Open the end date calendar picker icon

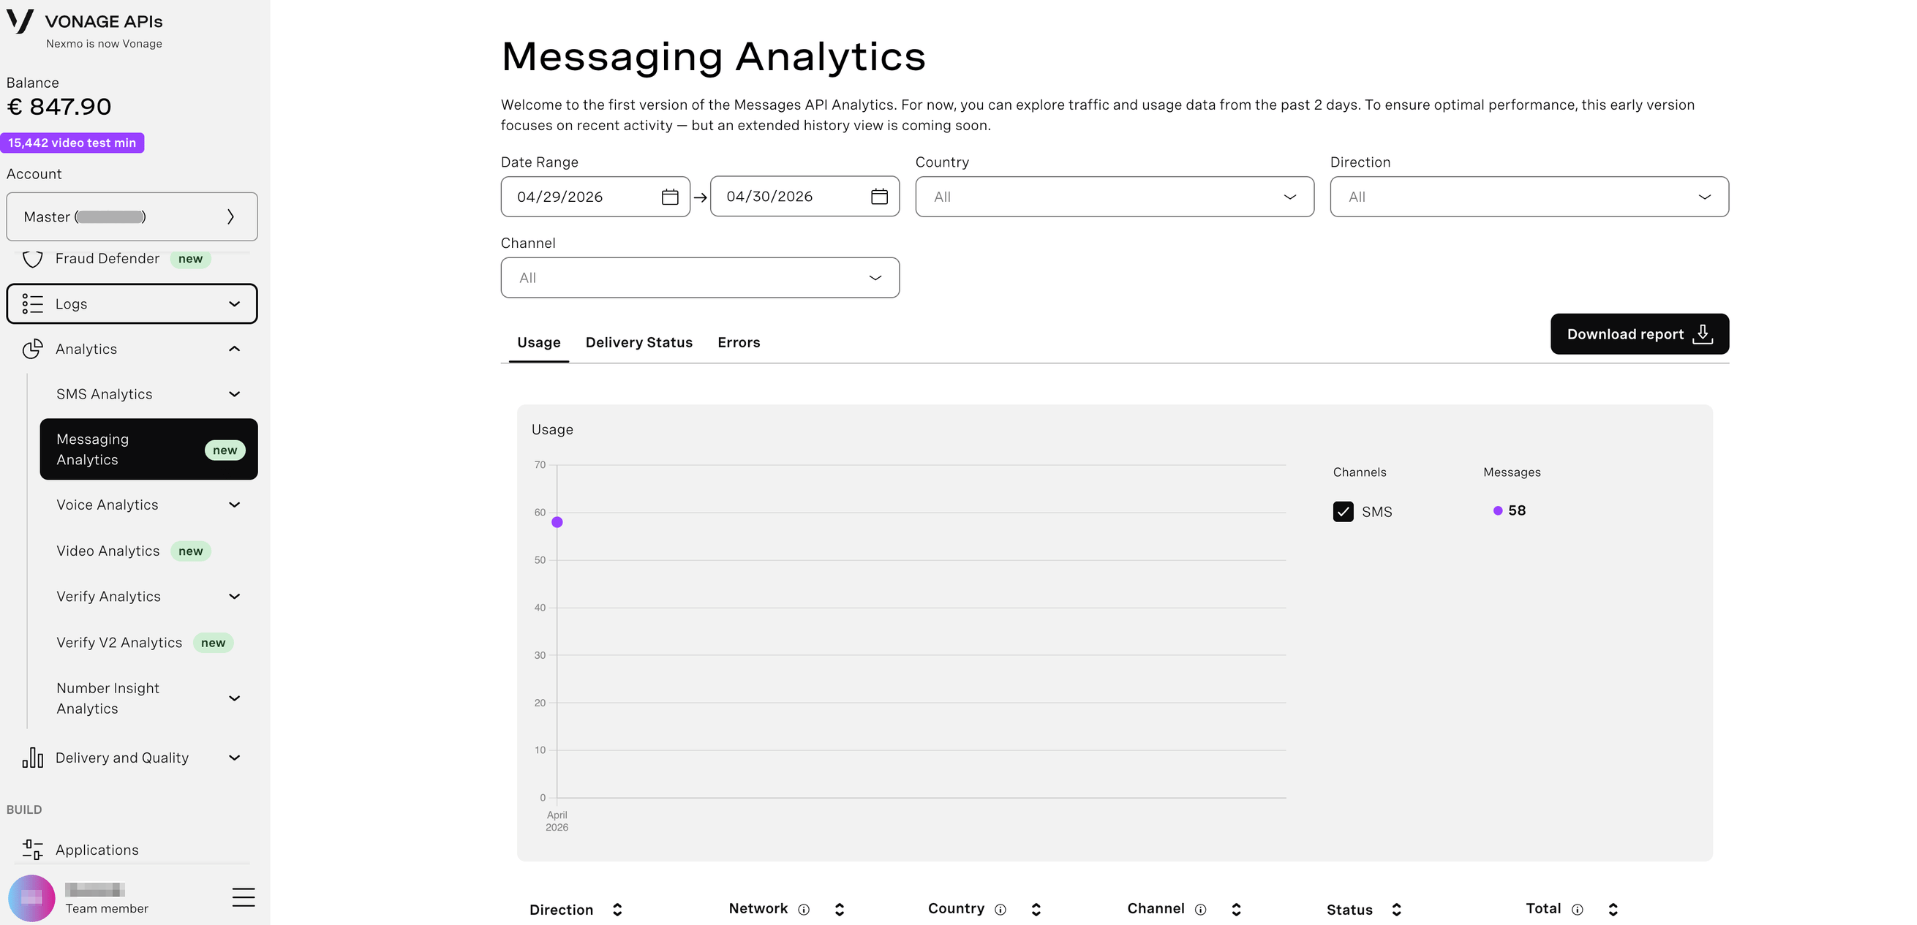tap(879, 197)
